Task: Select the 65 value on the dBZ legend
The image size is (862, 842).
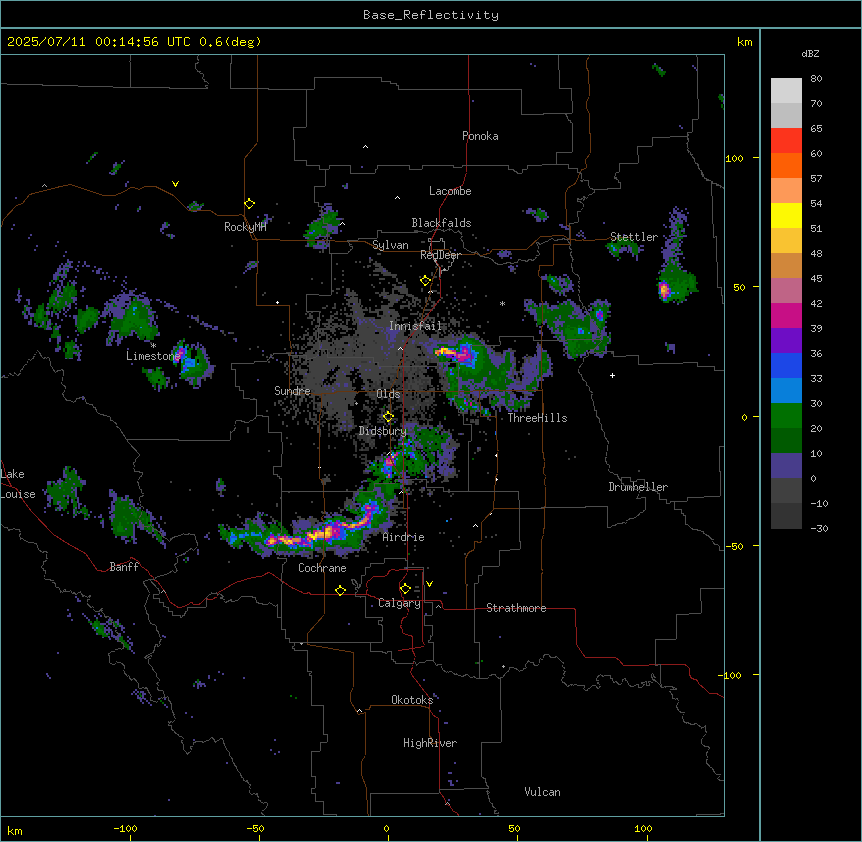Action: coord(816,129)
